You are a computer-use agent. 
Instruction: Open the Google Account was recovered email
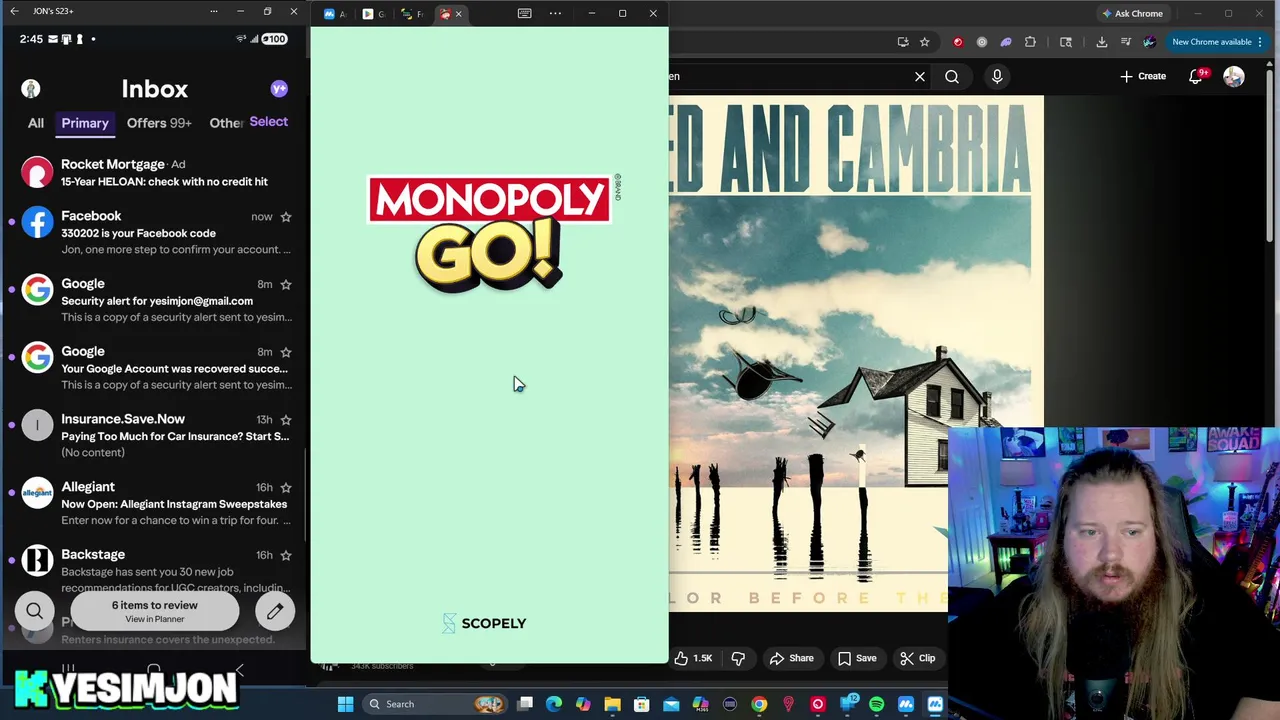[x=155, y=368]
